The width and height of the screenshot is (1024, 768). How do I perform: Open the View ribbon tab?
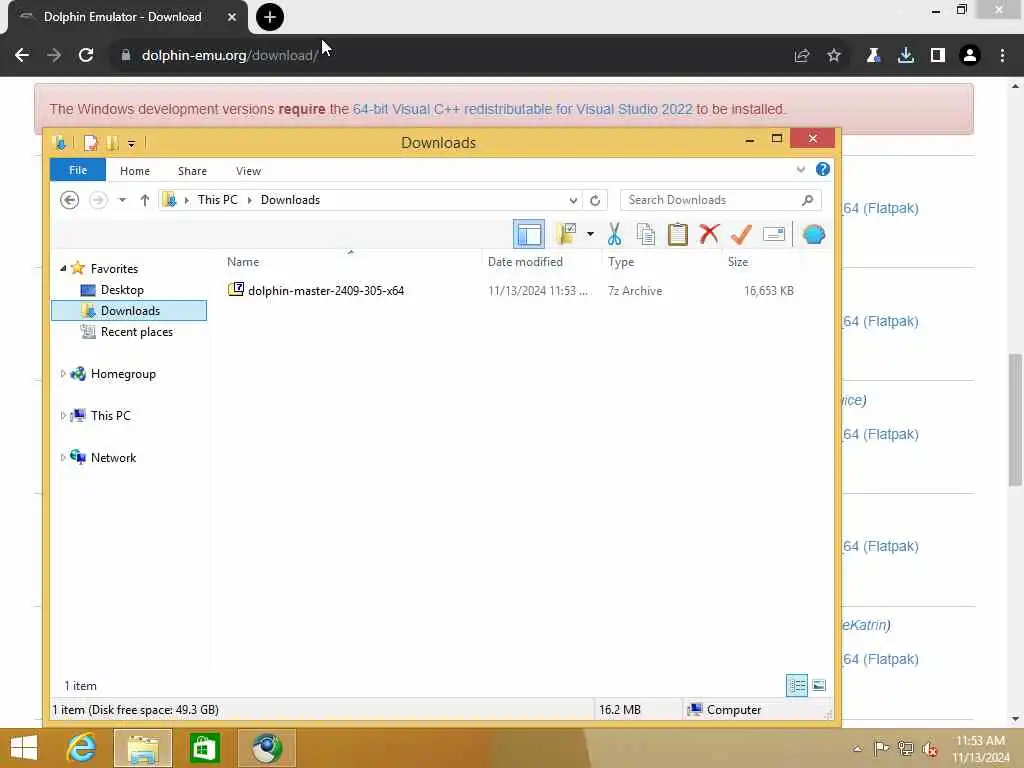pos(248,170)
